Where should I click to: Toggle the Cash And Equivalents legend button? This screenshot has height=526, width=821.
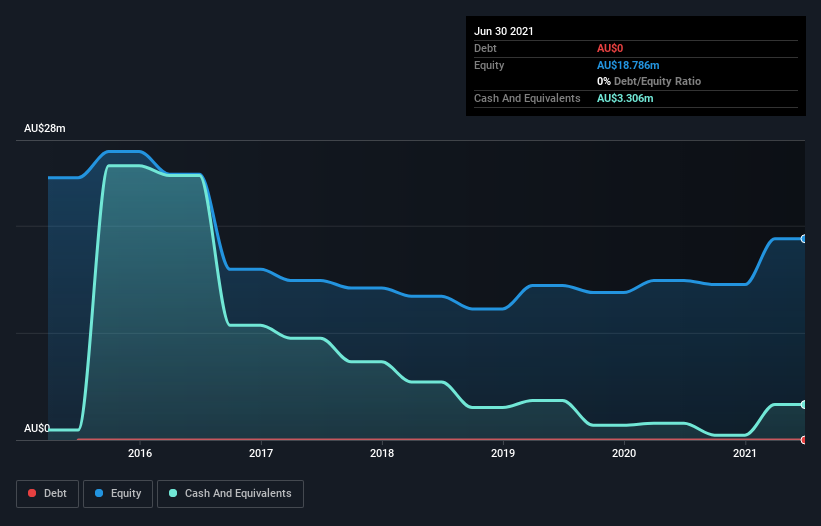pos(230,494)
